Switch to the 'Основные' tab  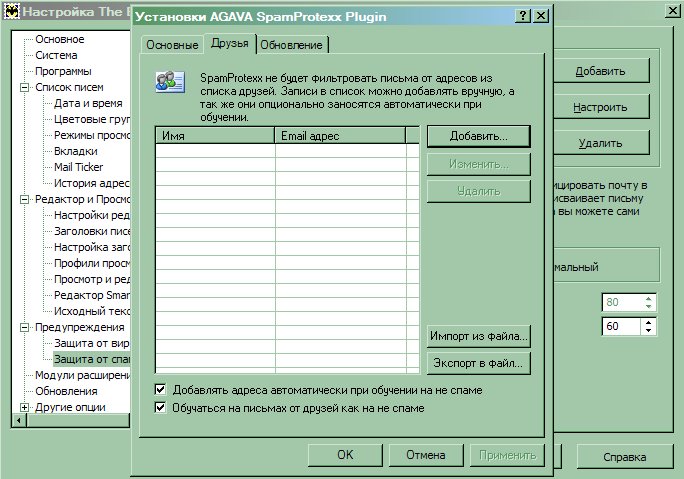coord(172,45)
